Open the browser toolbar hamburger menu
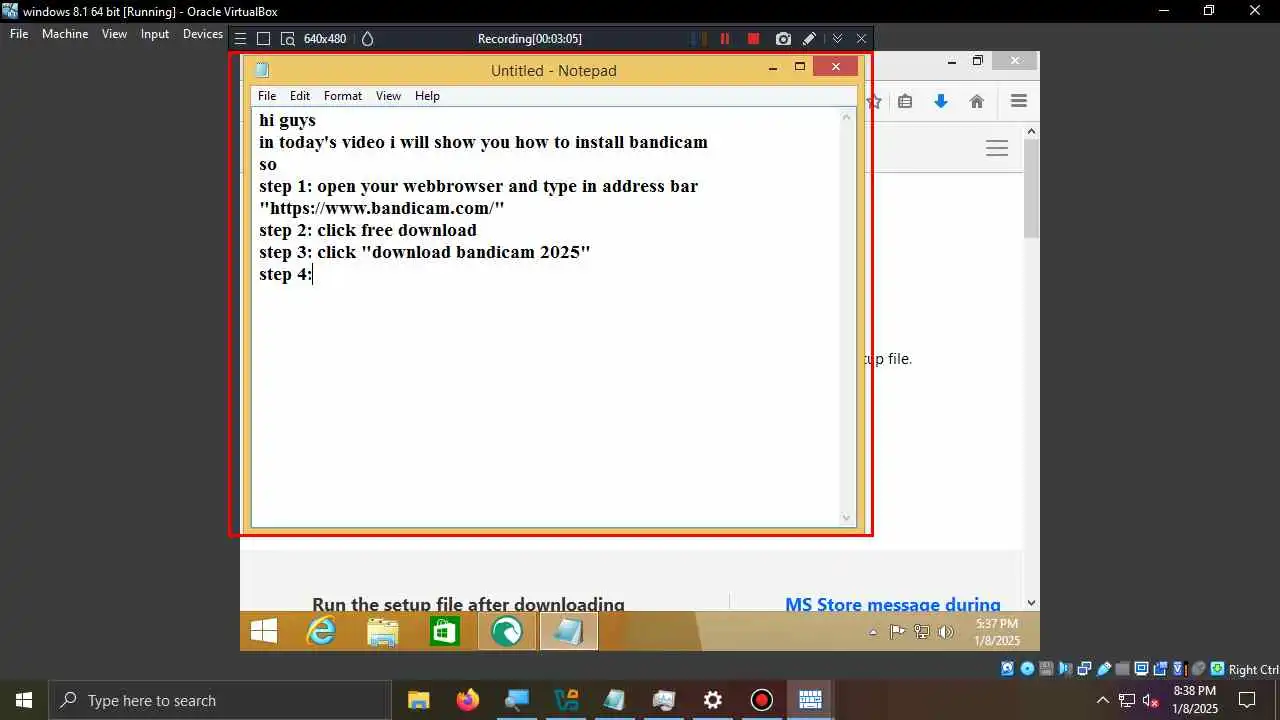This screenshot has height=720, width=1280. tap(1019, 101)
